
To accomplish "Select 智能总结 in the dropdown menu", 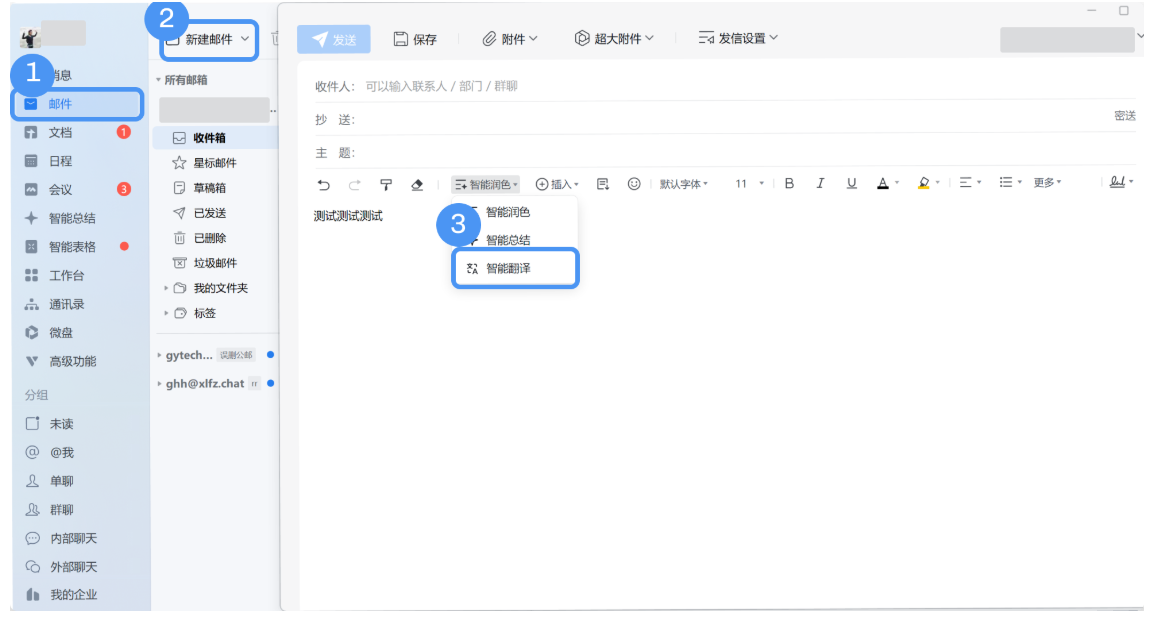I will point(510,240).
